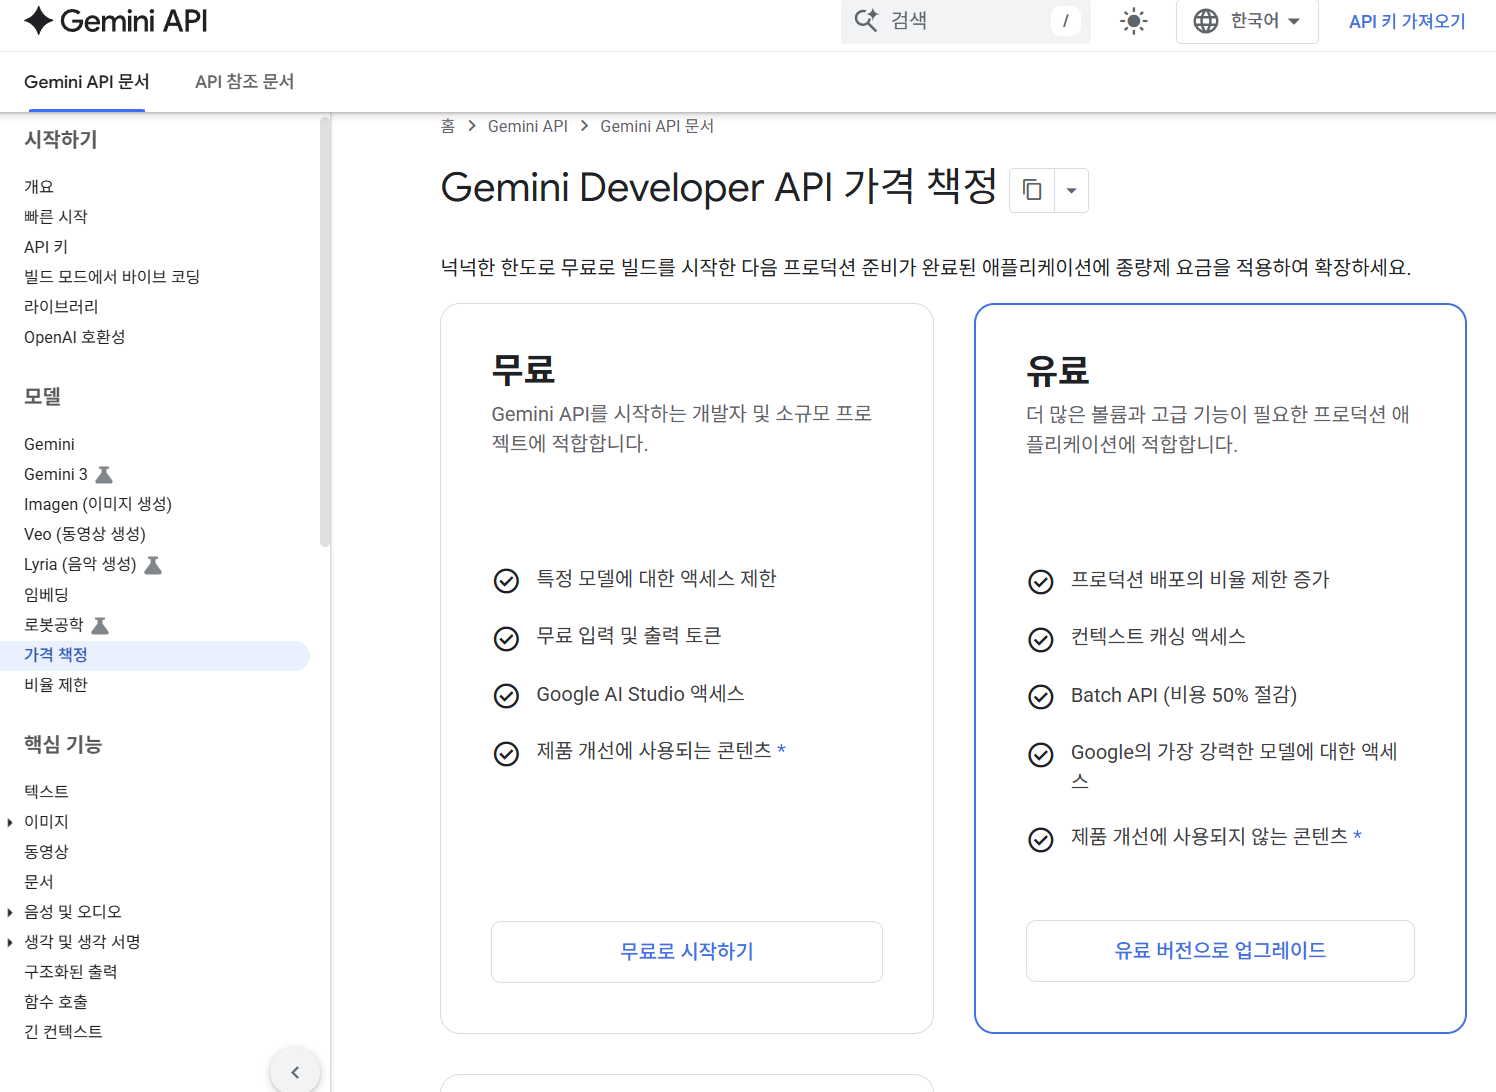Collapse the sidebar with the chevron button
Viewport: 1496px width, 1092px height.
[x=295, y=1071]
